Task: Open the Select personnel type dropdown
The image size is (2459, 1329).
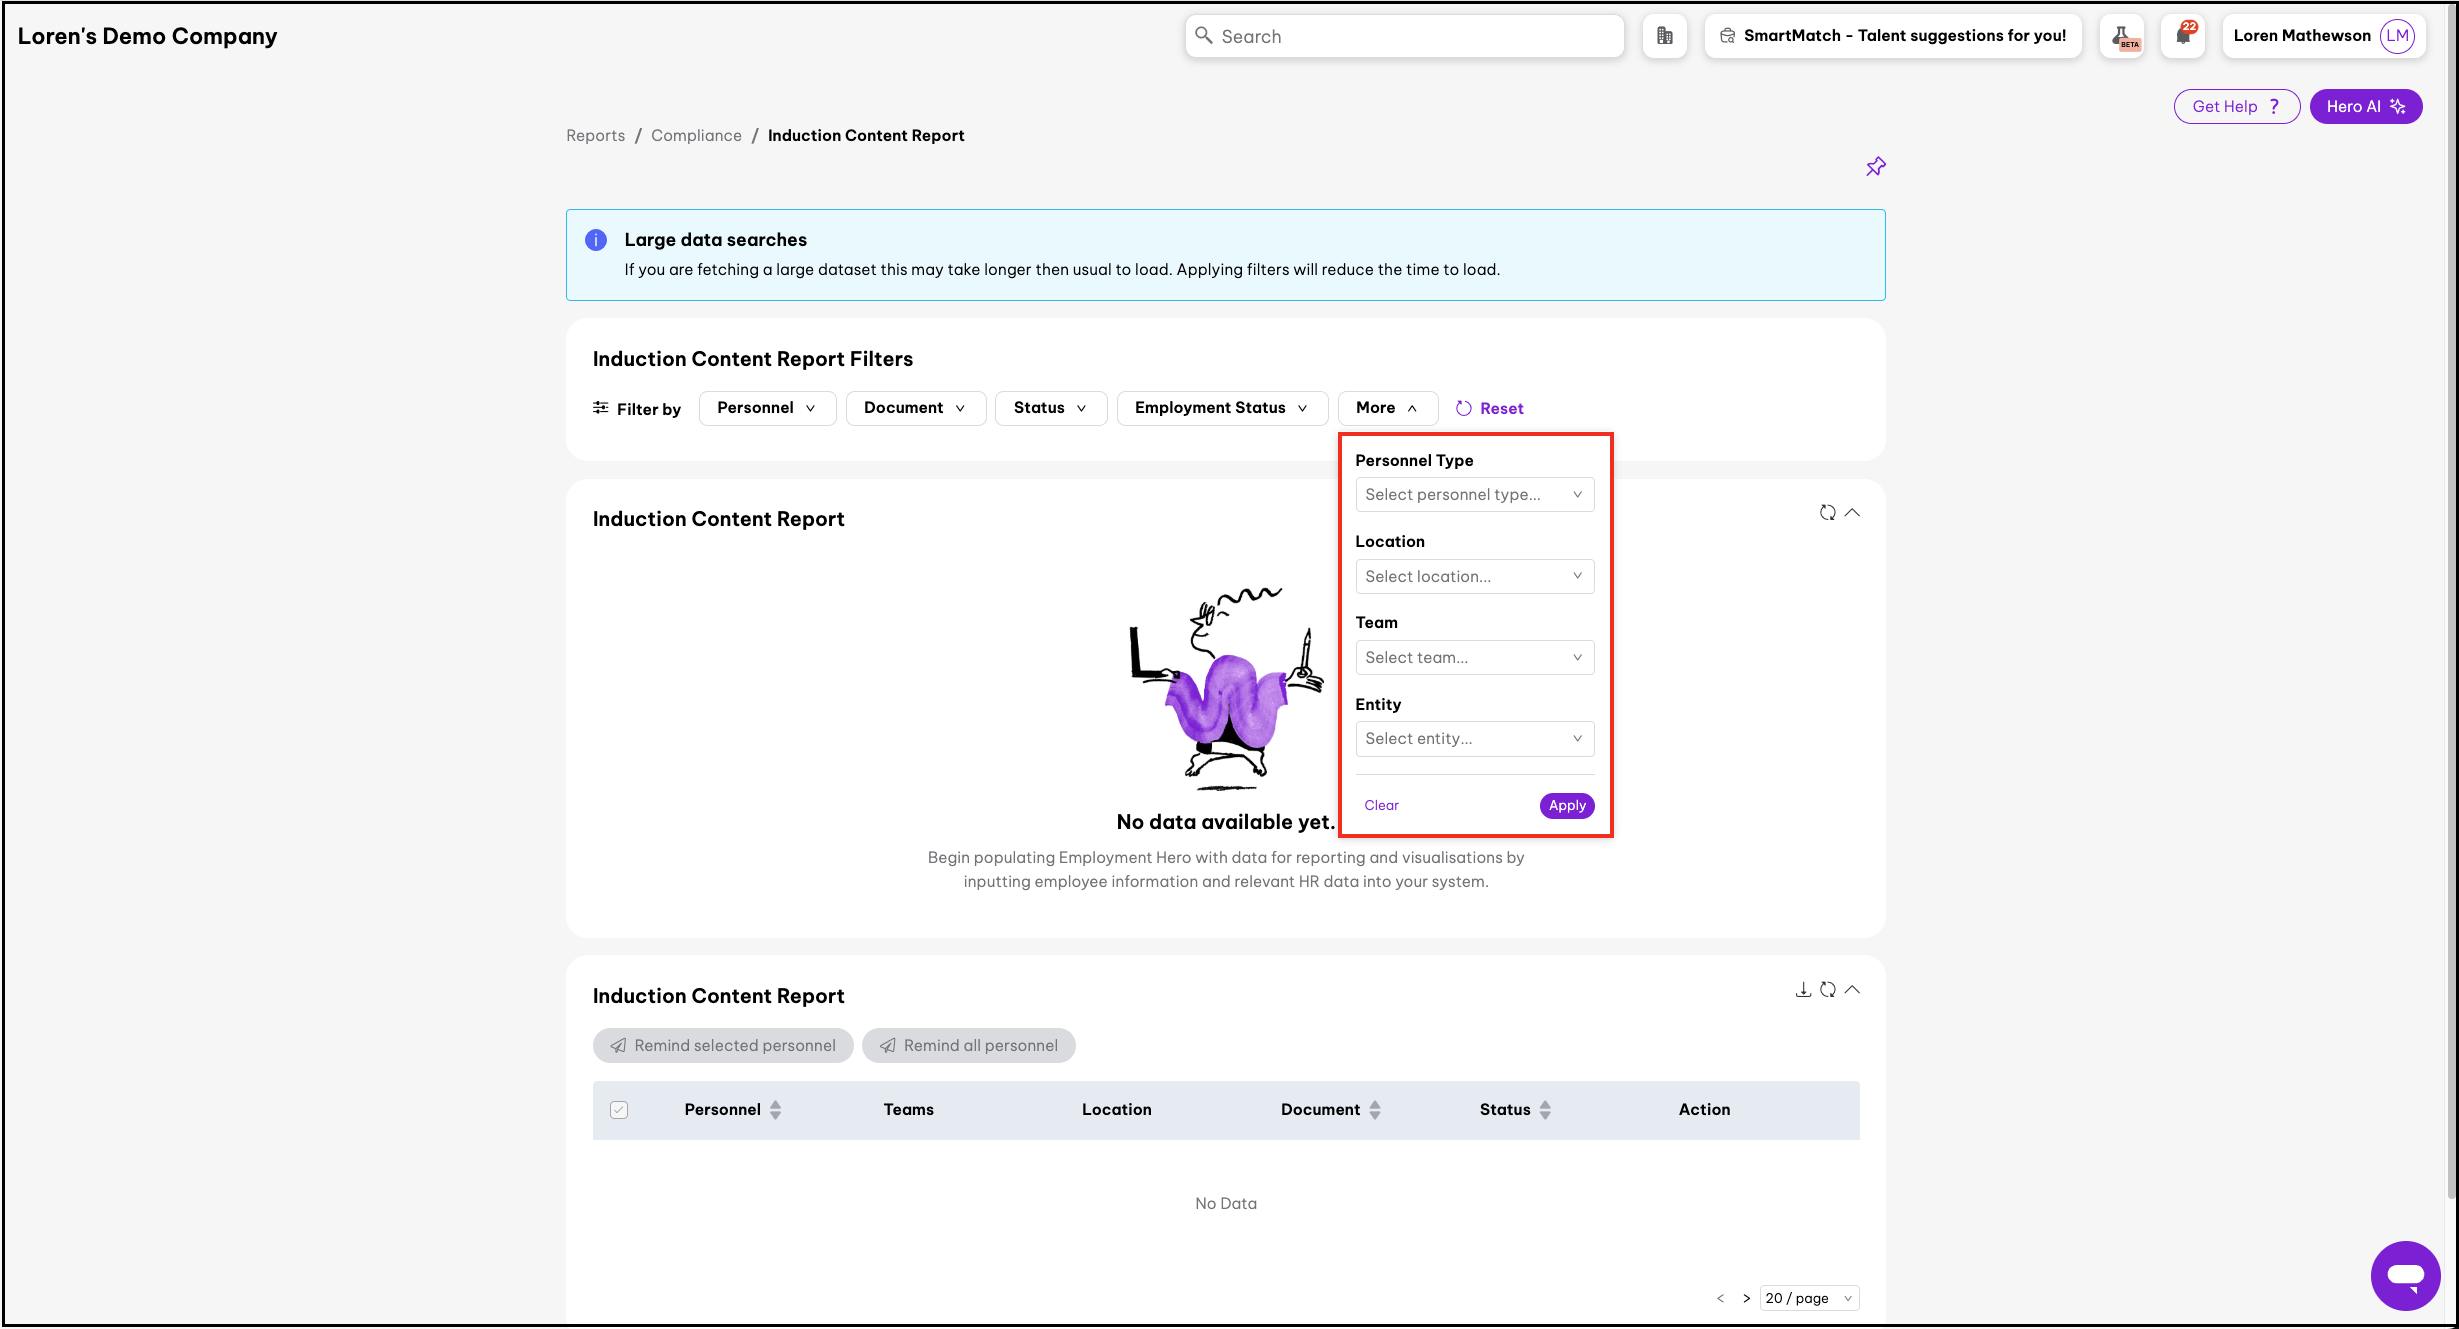Action: click(1474, 494)
